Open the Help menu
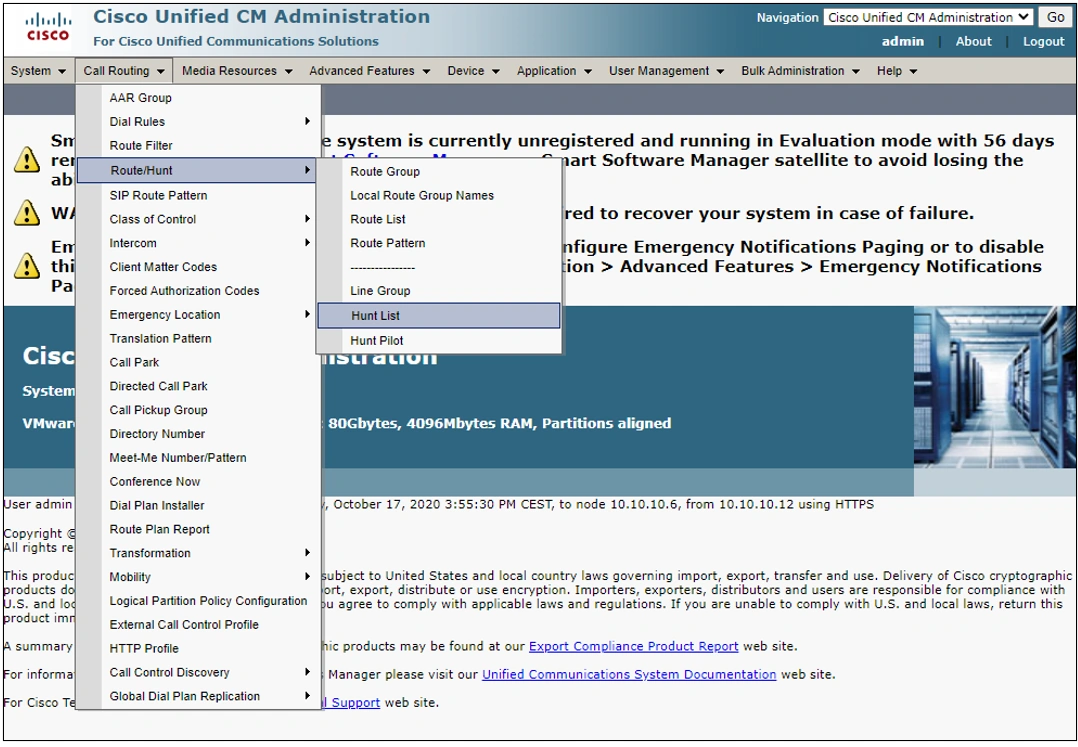This screenshot has height=747, width=1078. pyautogui.click(x=896, y=71)
